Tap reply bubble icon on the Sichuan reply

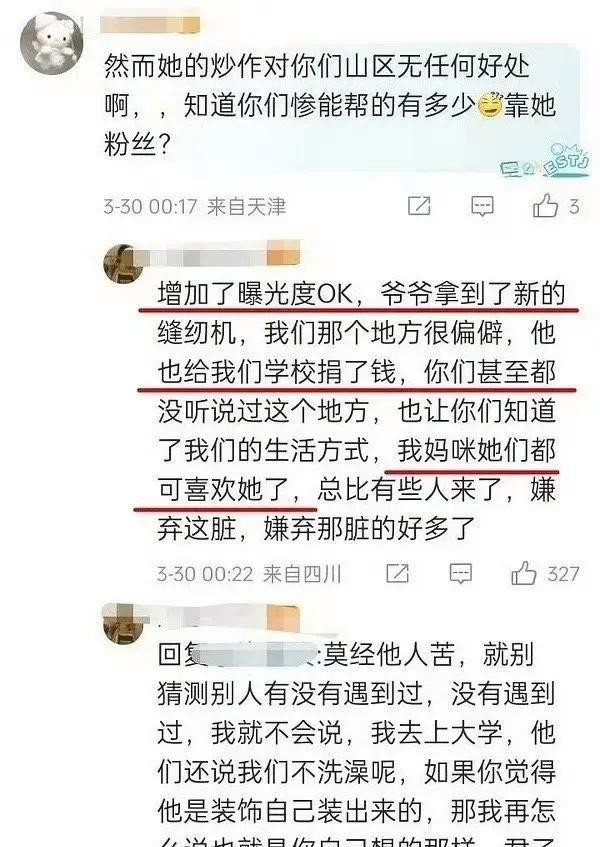pos(461,574)
